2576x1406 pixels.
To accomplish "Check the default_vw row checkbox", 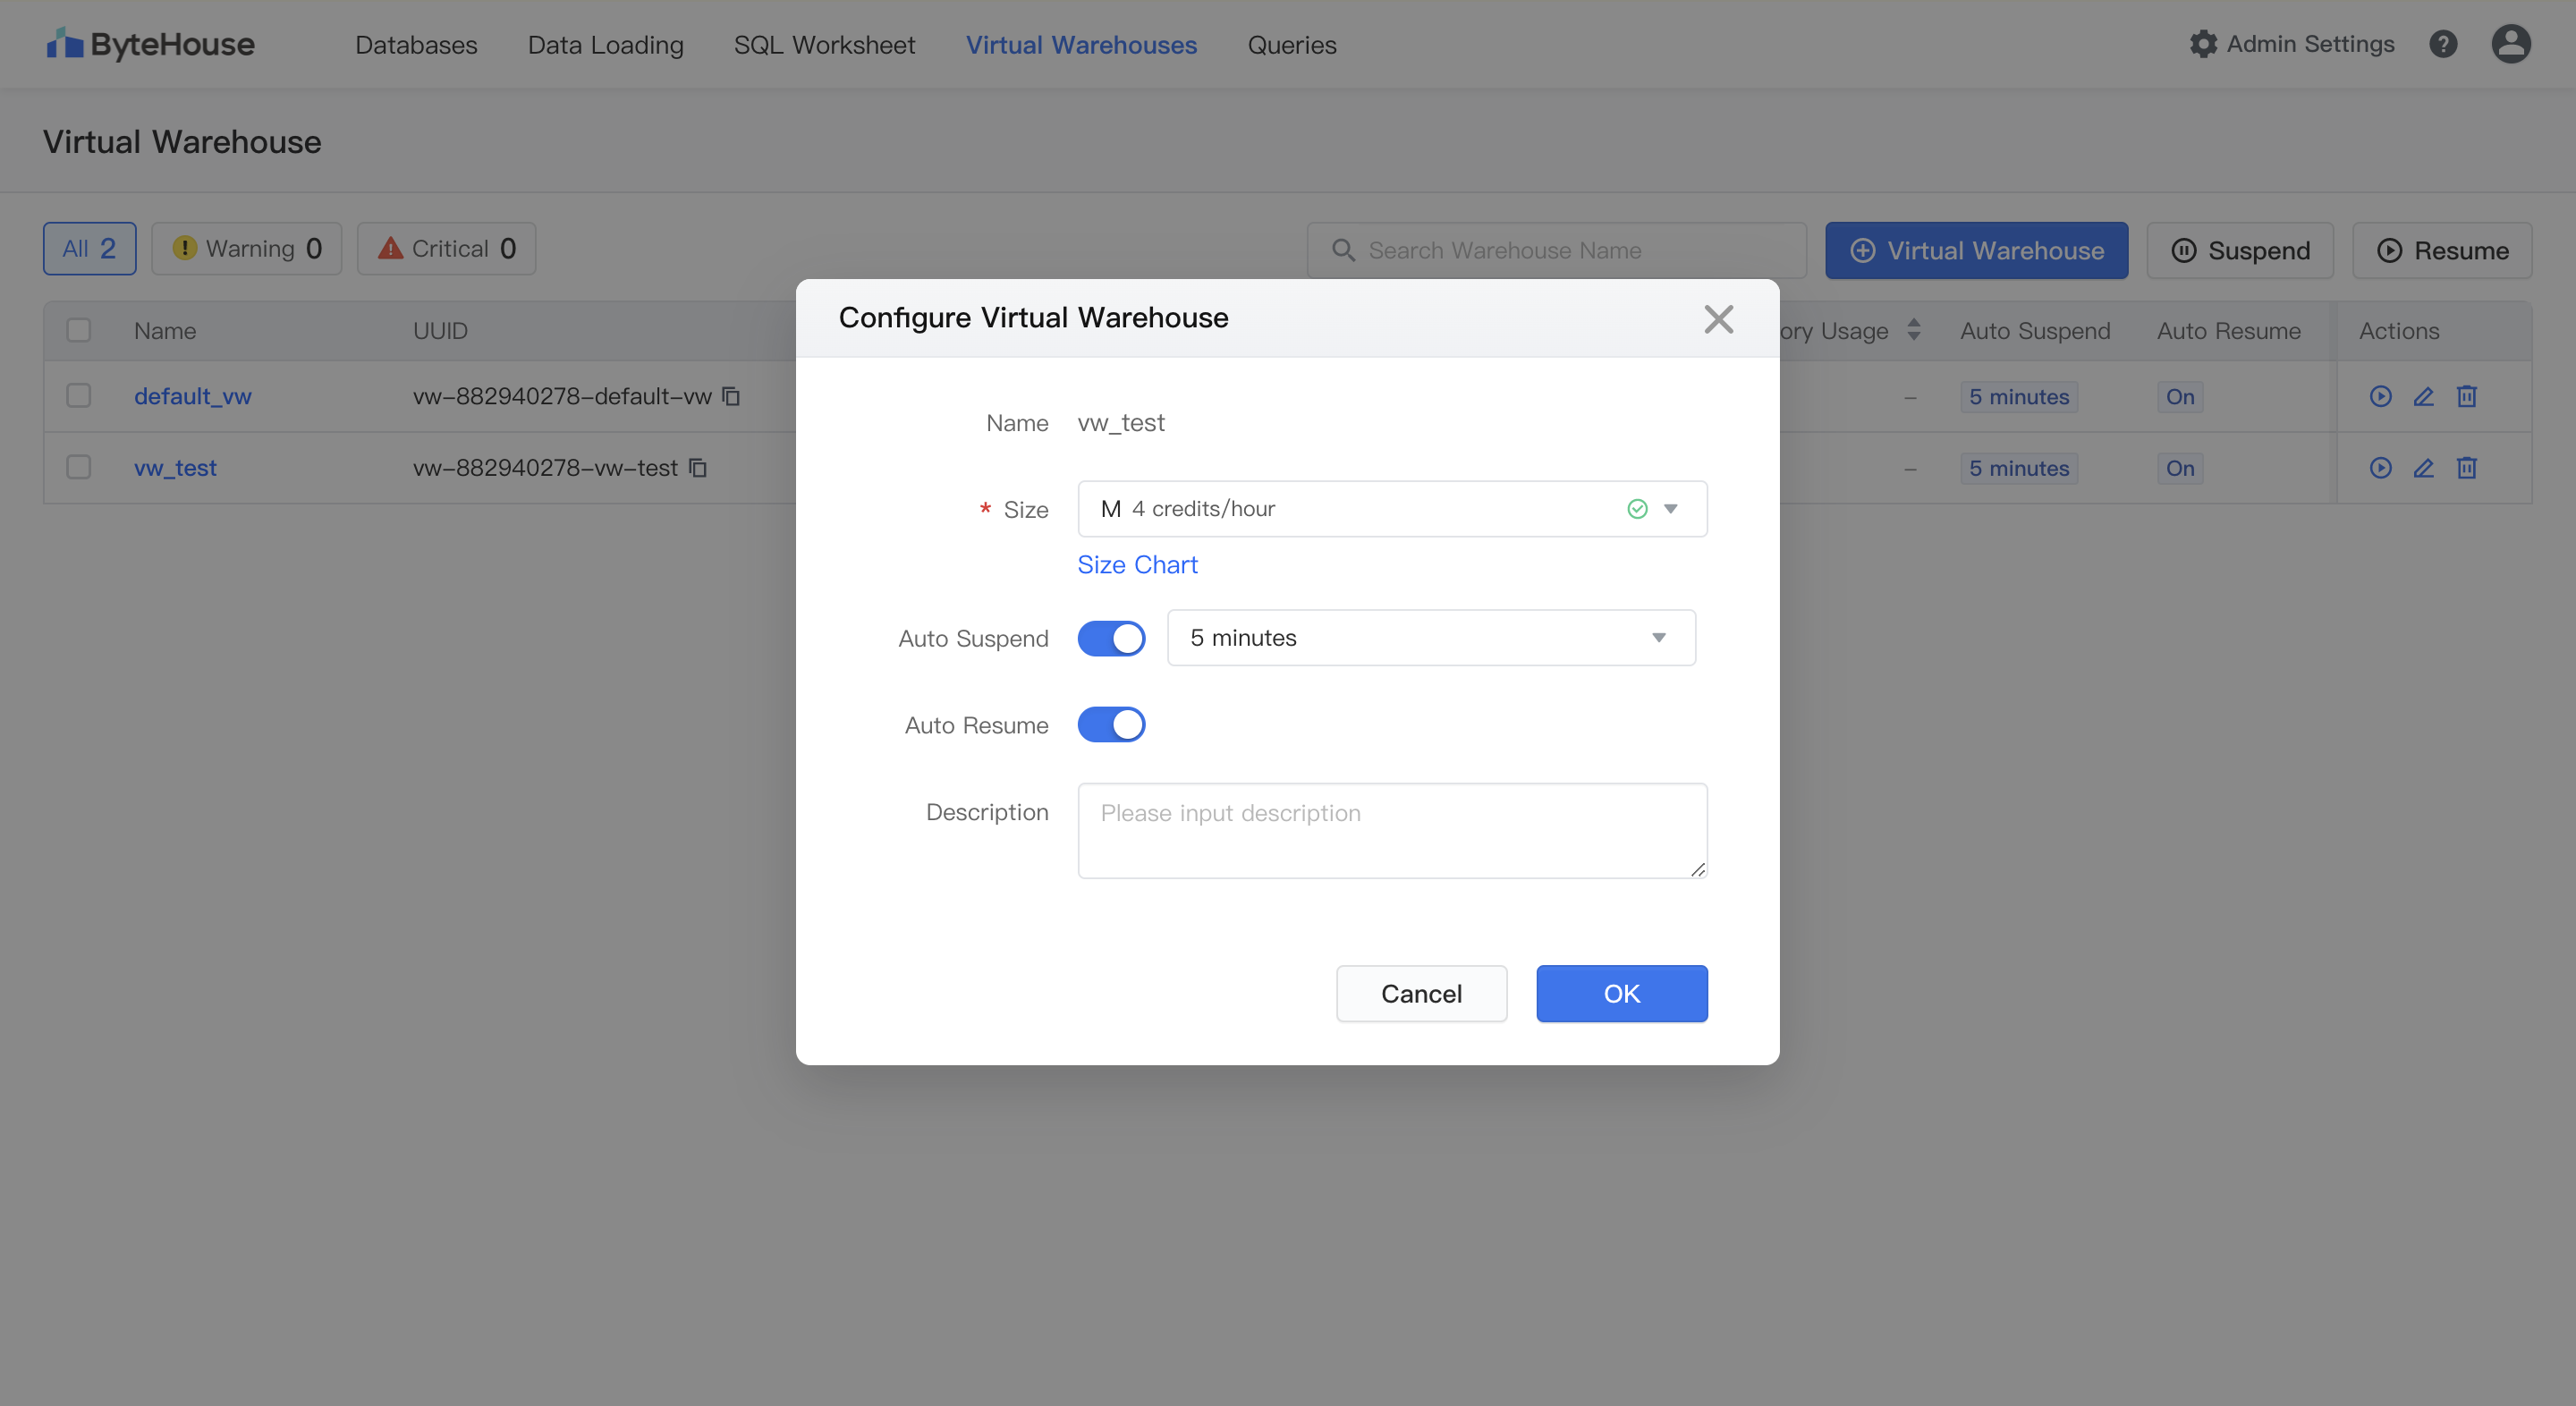I will click(x=78, y=396).
